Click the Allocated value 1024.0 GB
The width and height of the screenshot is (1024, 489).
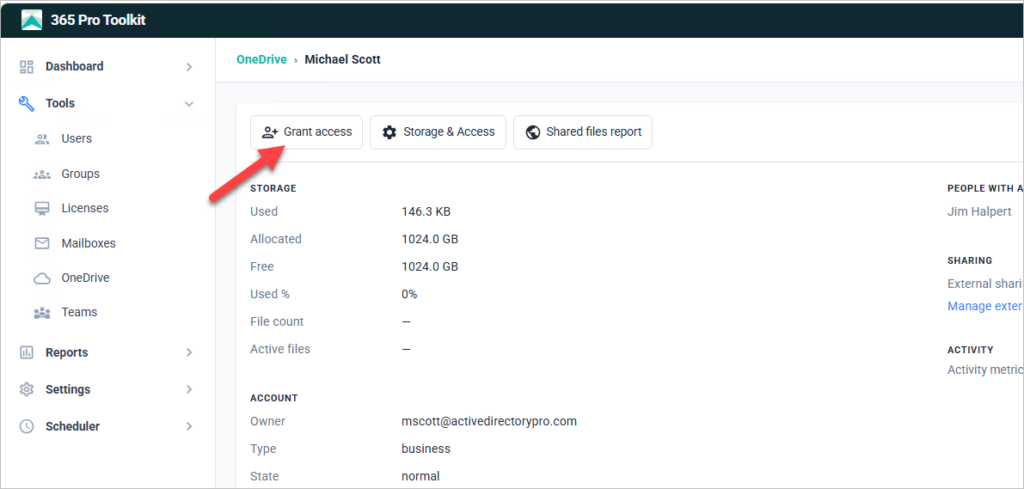point(430,239)
